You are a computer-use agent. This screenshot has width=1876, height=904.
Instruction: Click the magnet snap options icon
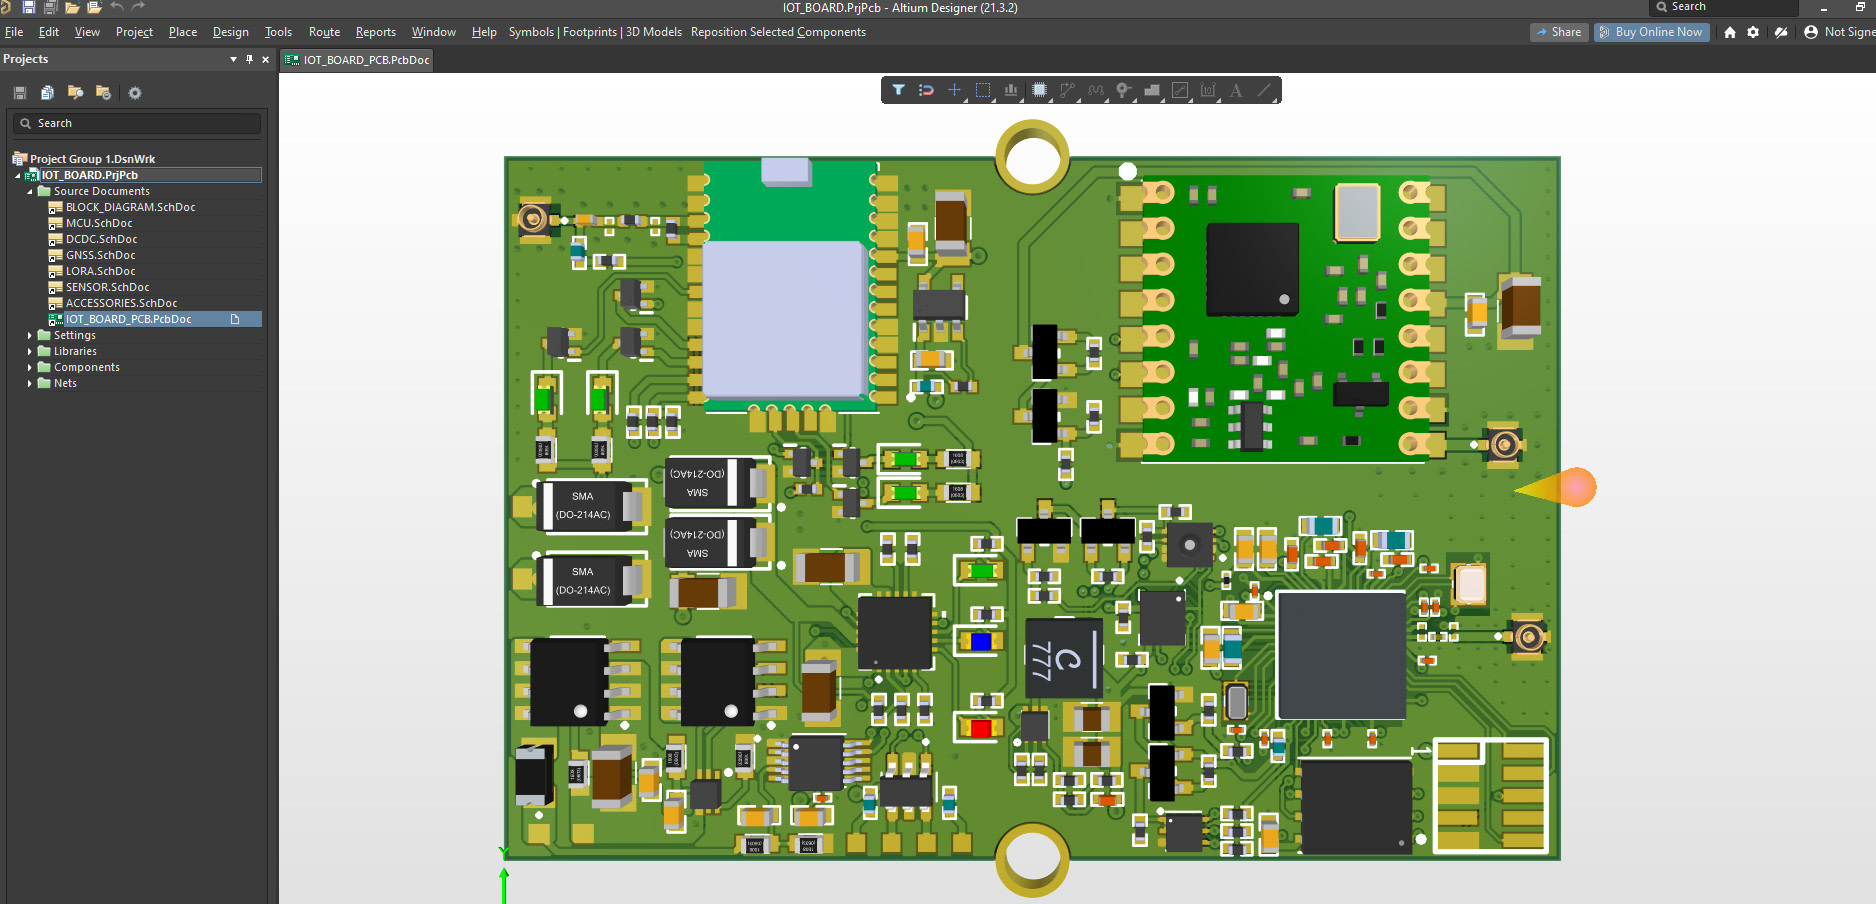pos(926,91)
